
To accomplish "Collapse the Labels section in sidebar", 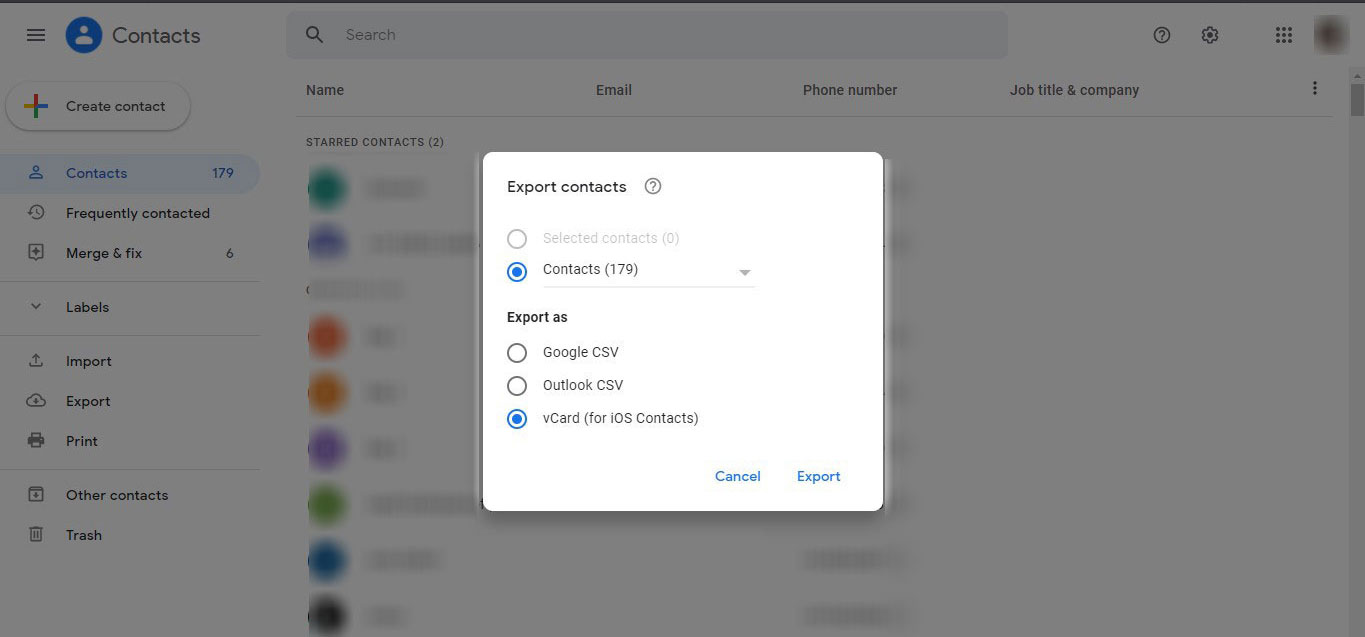I will pos(36,307).
